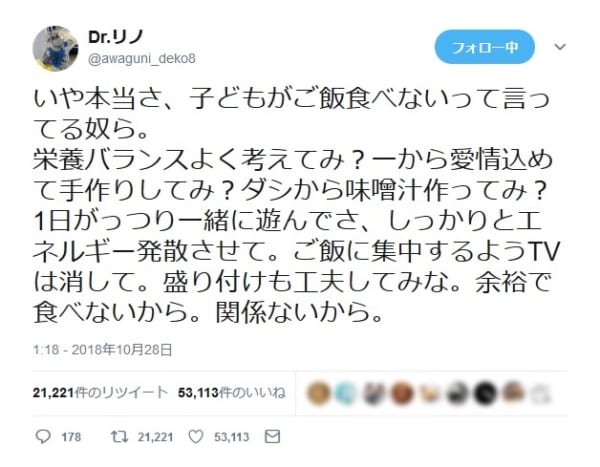This screenshot has height=467, width=600.
Task: Open the black circular liker avatar
Action: pyautogui.click(x=485, y=393)
